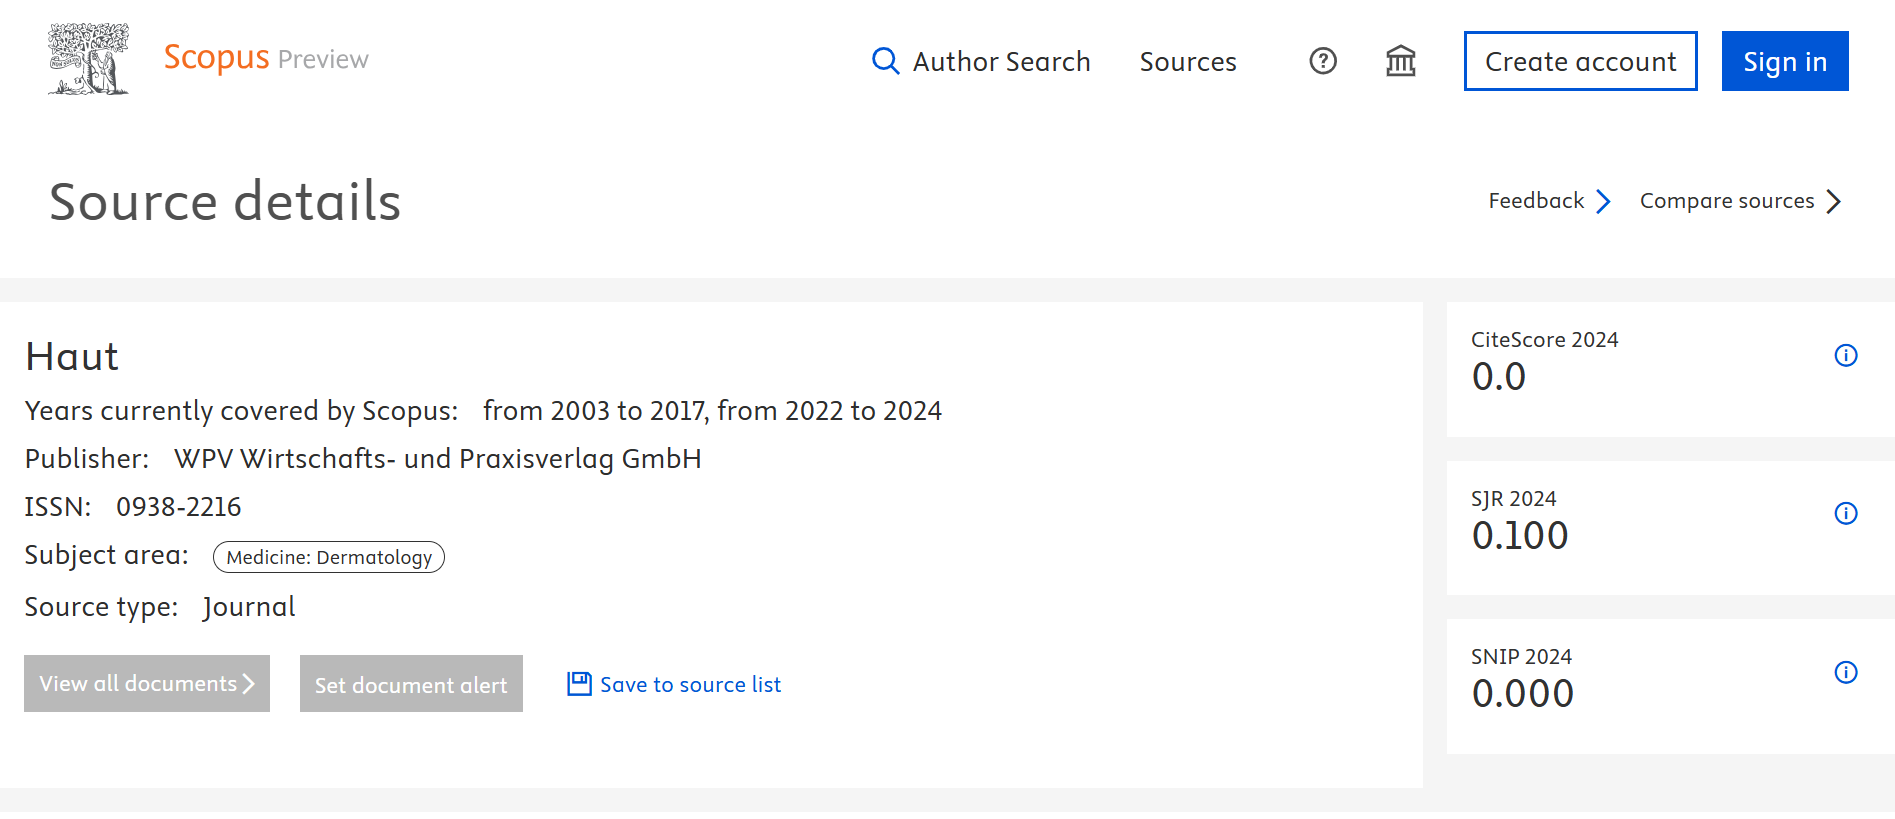Screen dimensions: 1895x819
Task: Click Save to source list link
Action: [x=690, y=685]
